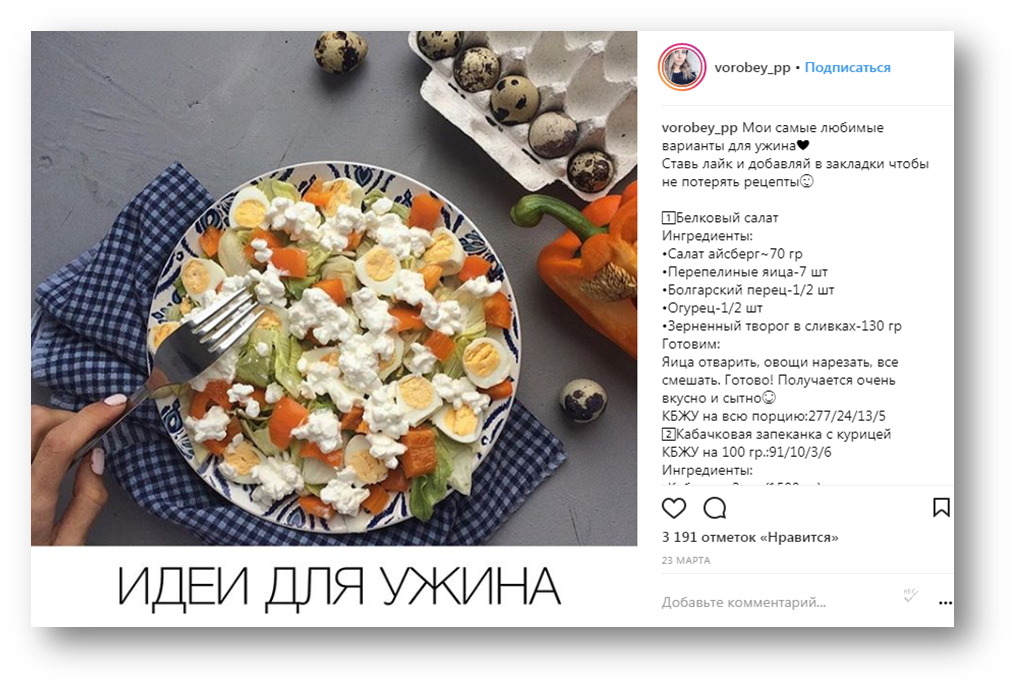The image size is (1016, 689).
Task: Follow the account via Подписаться
Action: pos(848,67)
